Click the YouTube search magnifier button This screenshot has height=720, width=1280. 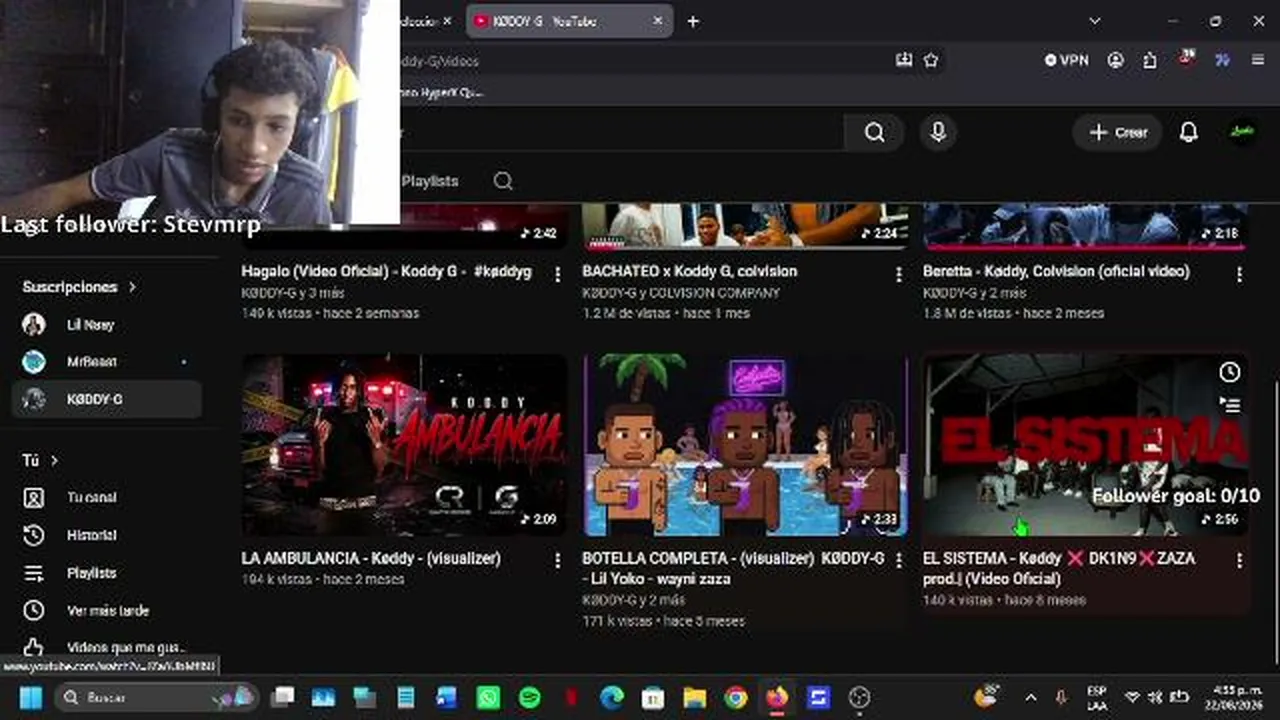coord(874,132)
